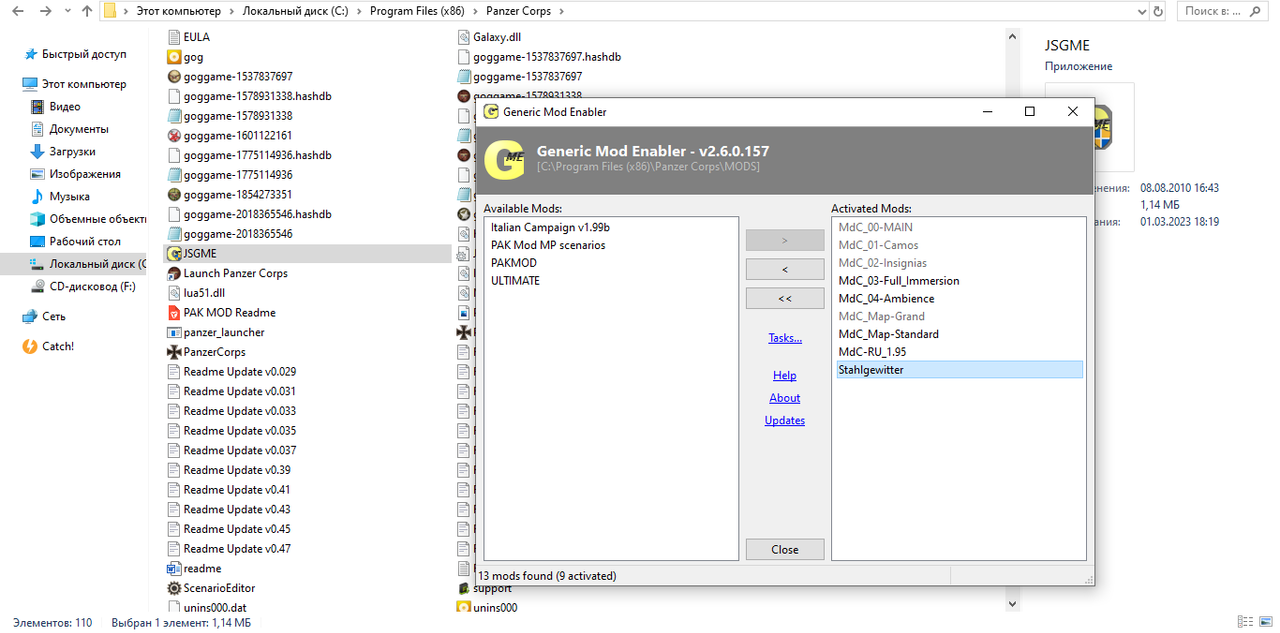Viewport: 1280px width, 633px height.
Task: Click the file list scrollbar up arrow
Action: click(x=1011, y=35)
